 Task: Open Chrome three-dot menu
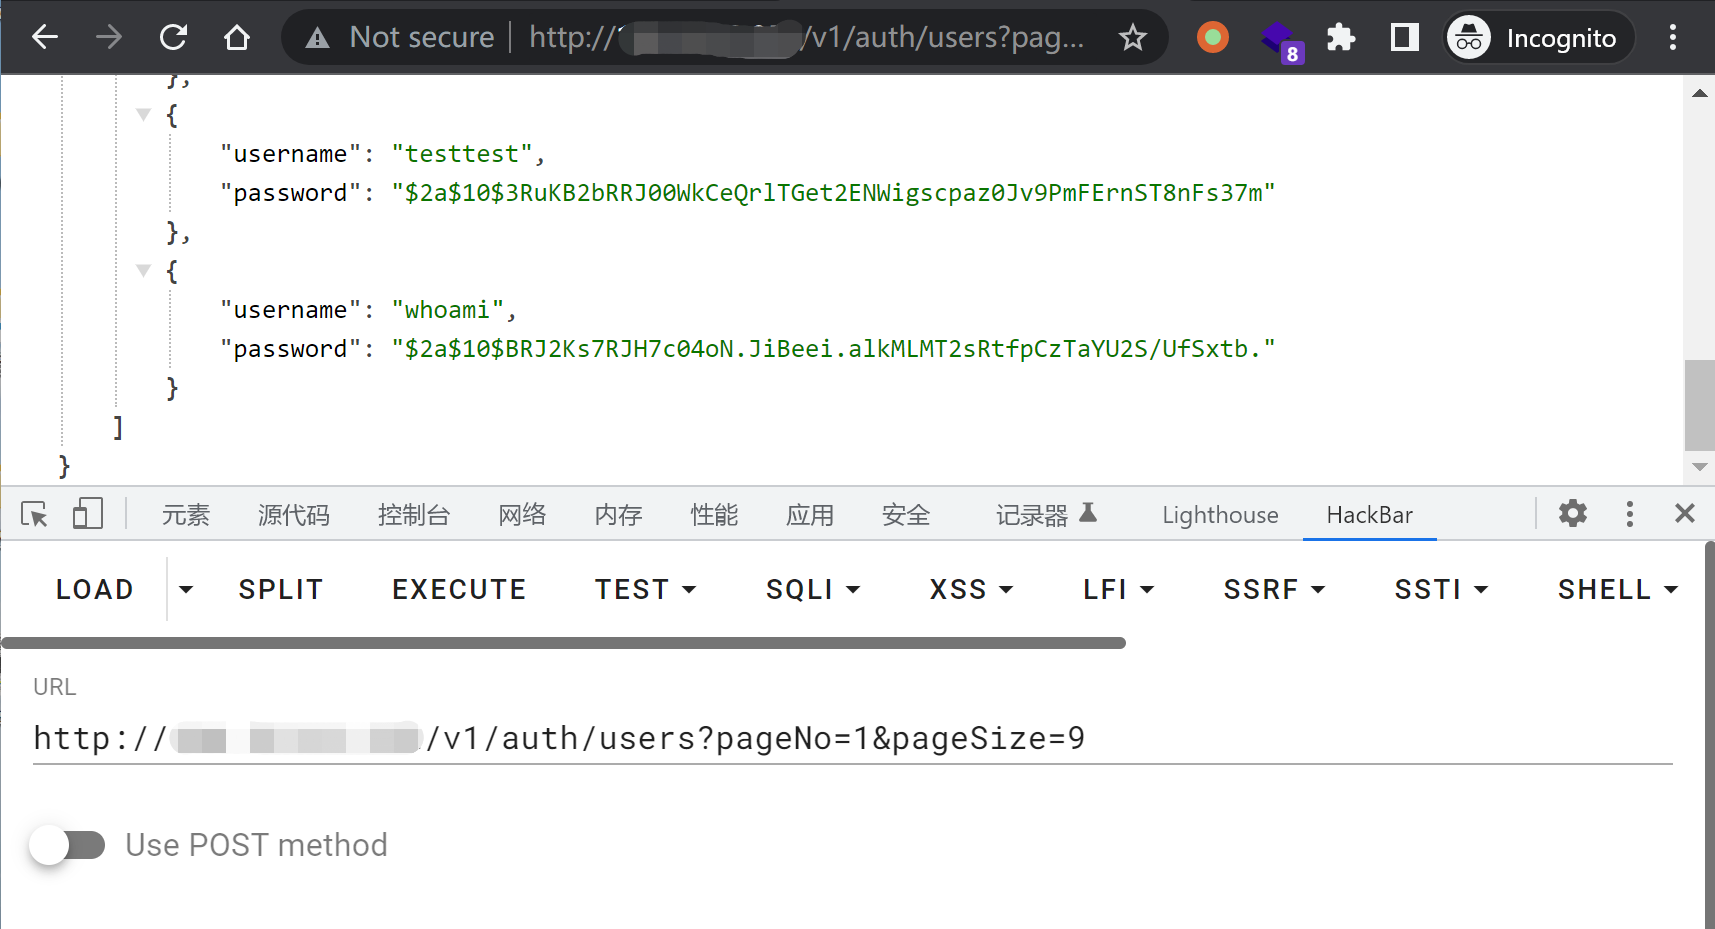pos(1672,38)
